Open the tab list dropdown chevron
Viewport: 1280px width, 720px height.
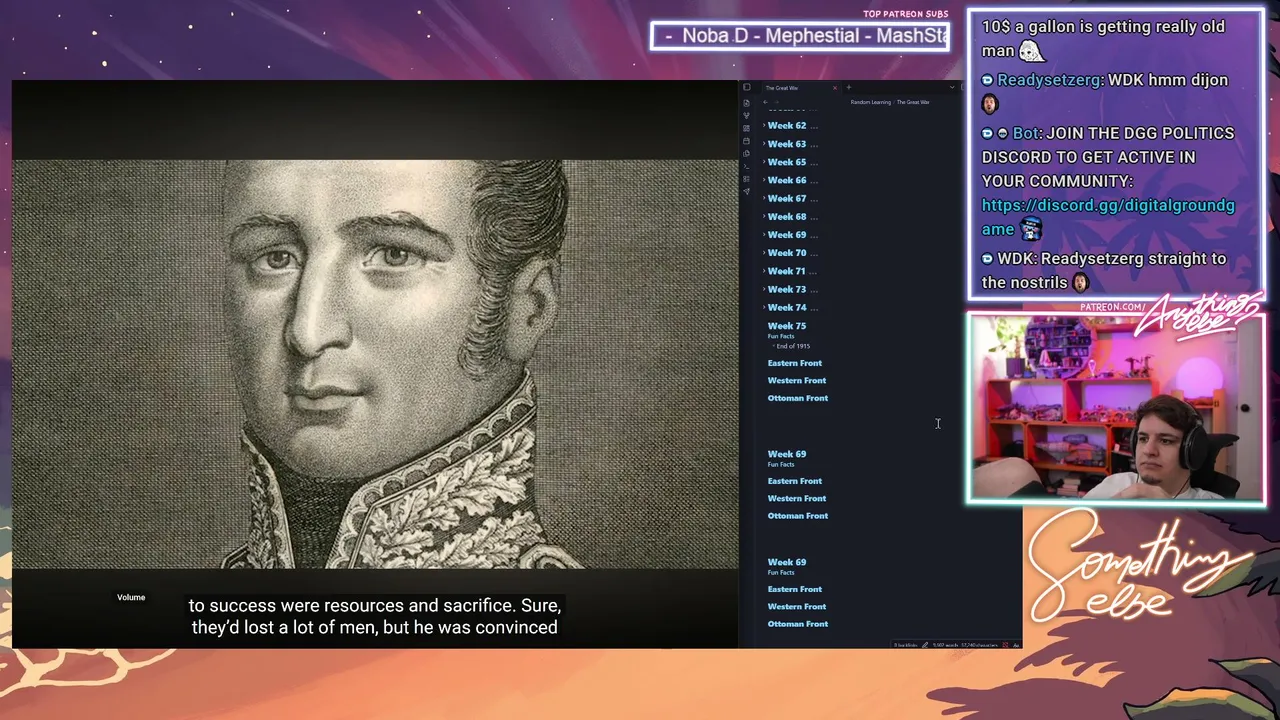(952, 88)
